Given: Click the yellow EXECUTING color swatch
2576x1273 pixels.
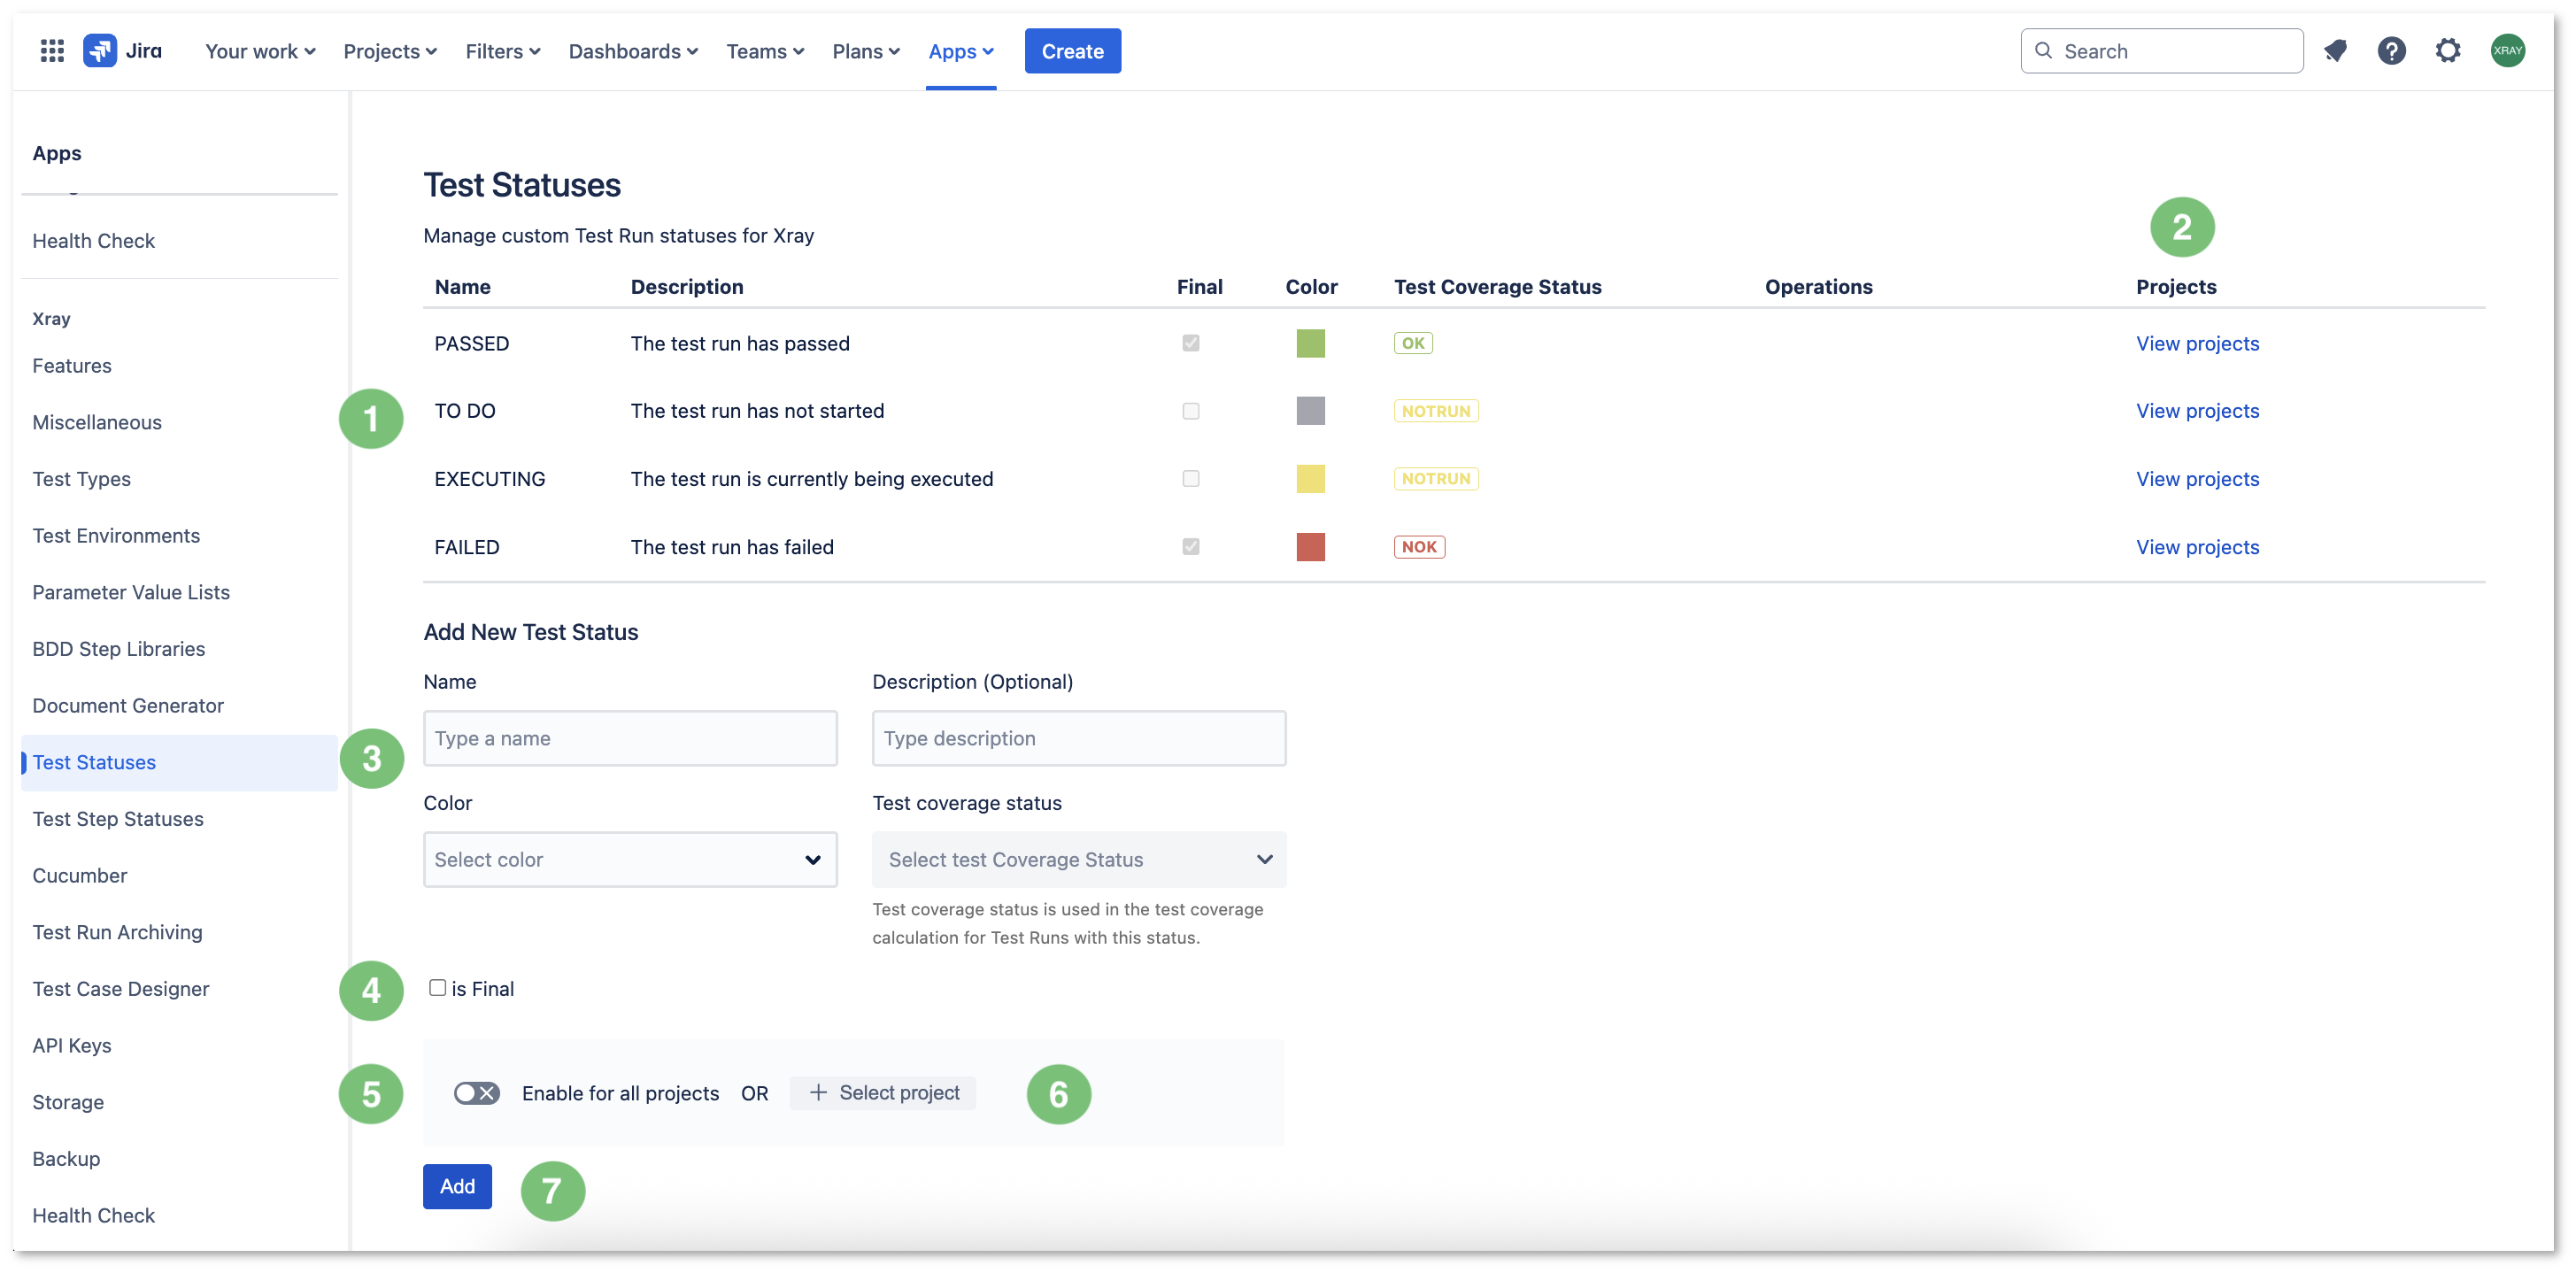Looking at the screenshot, I should click(1310, 479).
